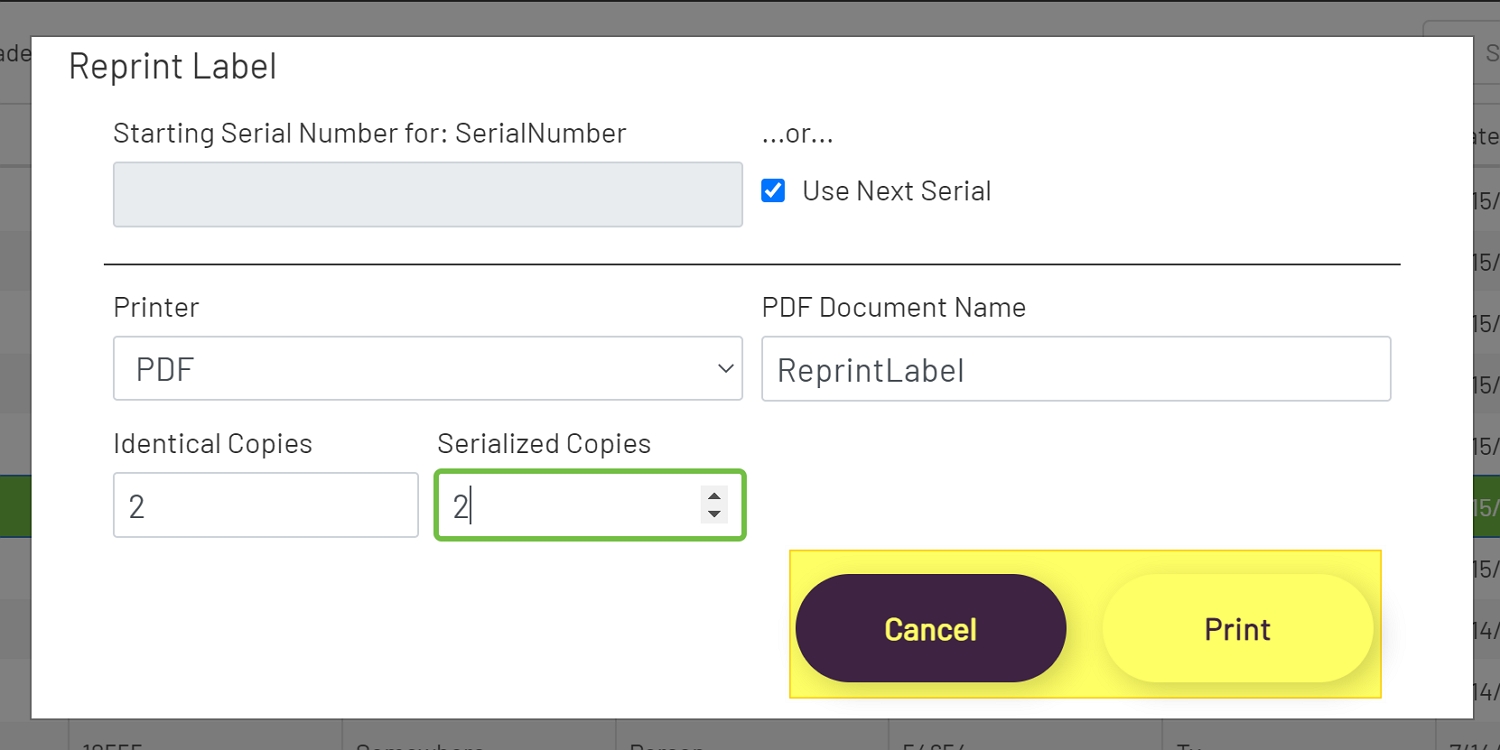Select the ReprintLabel document name text
Viewport: 1500px width, 750px height.
pos(869,369)
